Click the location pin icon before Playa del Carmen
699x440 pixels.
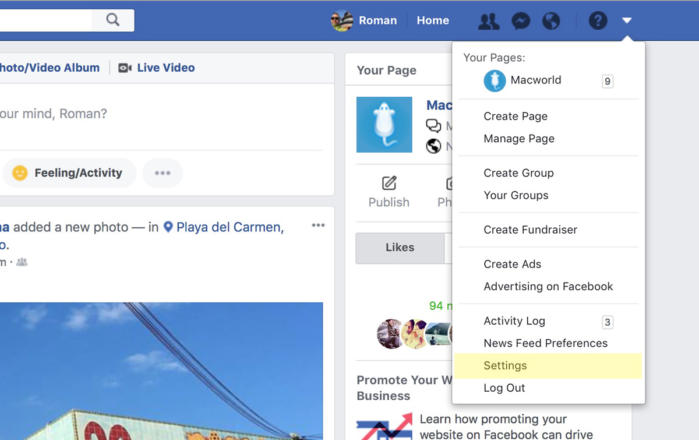click(168, 227)
